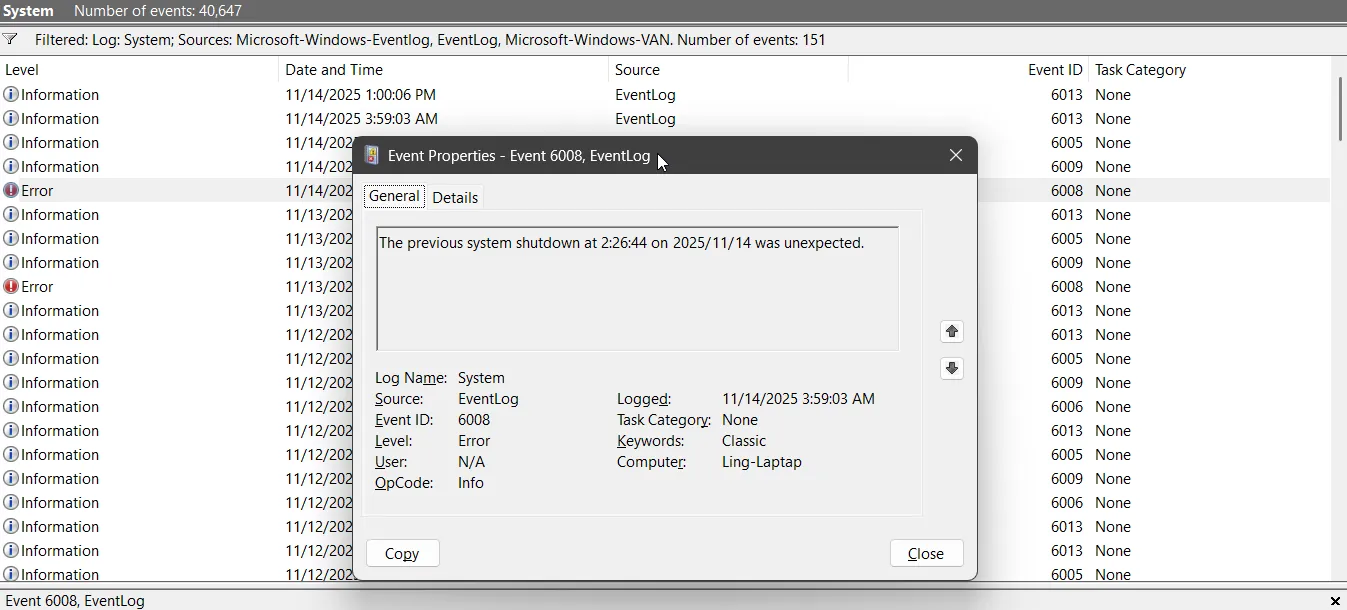This screenshot has height=610, width=1347.
Task: Sort events by Level column header
Action: point(22,70)
